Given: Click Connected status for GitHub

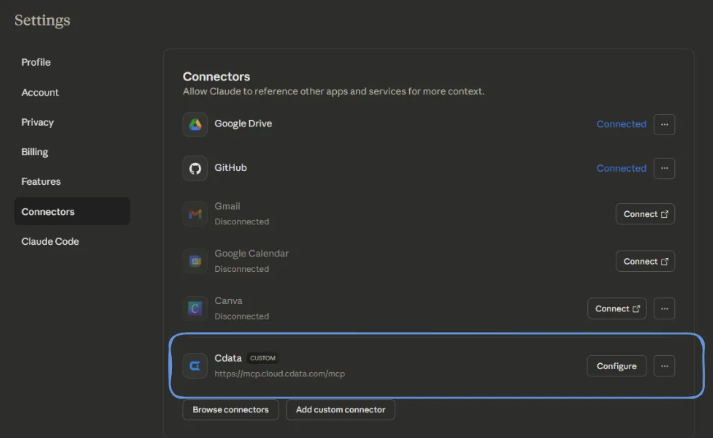Looking at the screenshot, I should [x=621, y=168].
